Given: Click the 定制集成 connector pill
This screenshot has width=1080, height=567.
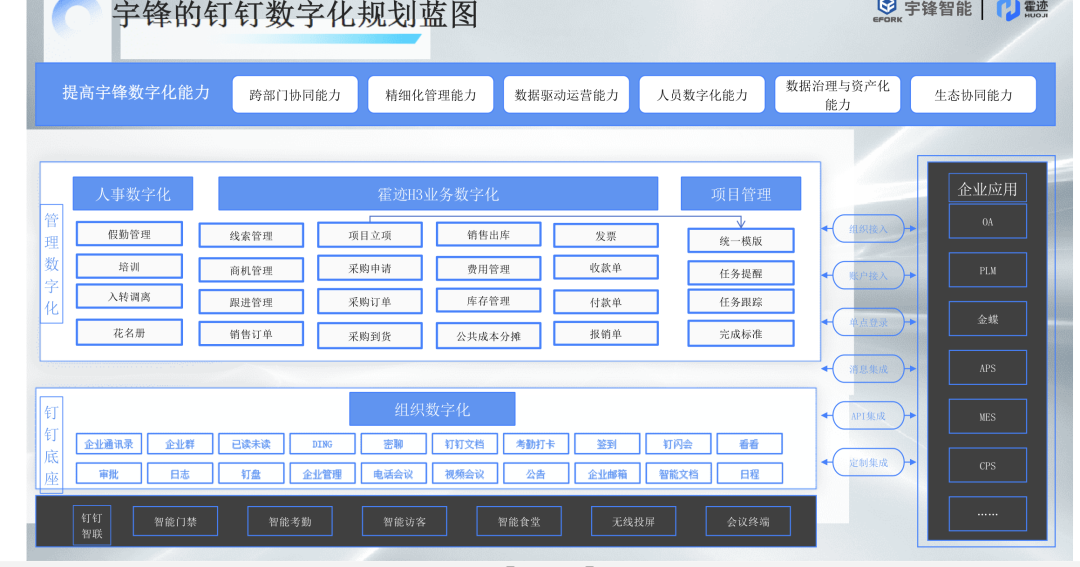Looking at the screenshot, I should pos(869,463).
